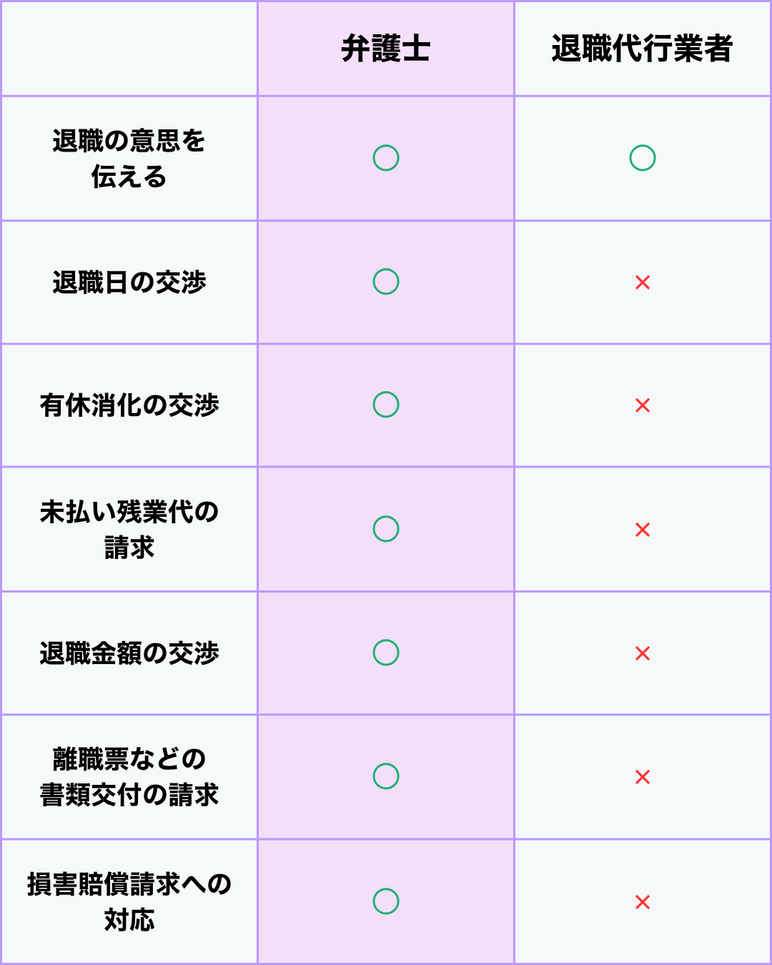The height and width of the screenshot is (965, 772).
Task: Click the 退職の意思を伝える row label
Action: (129, 159)
